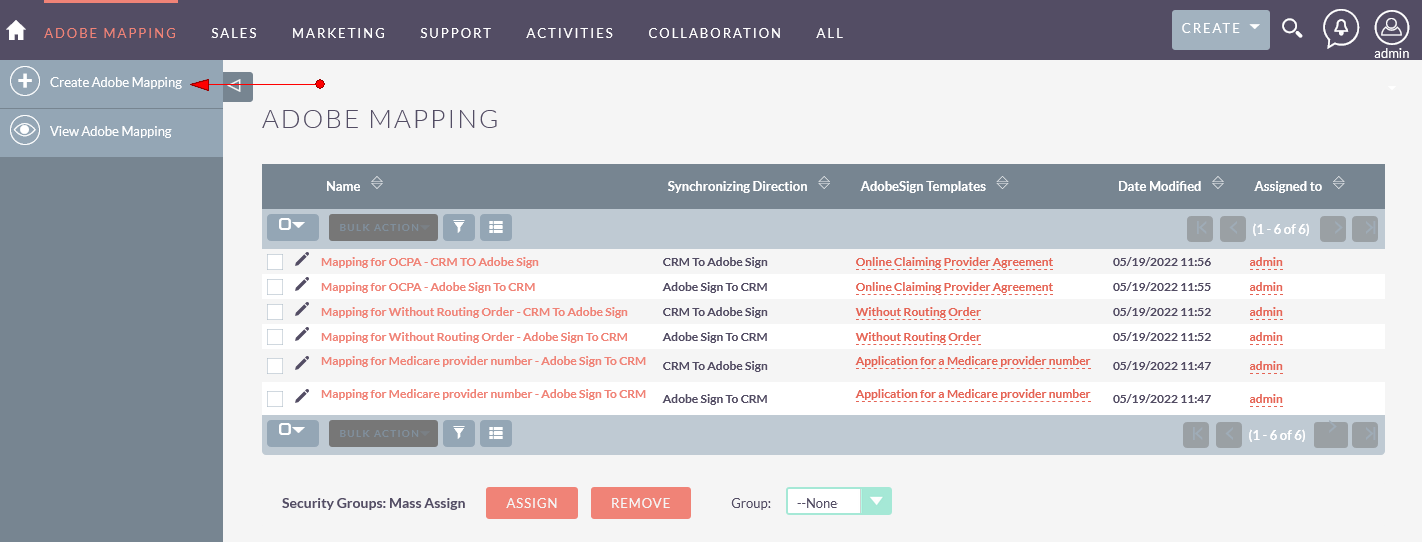Open the top filter funnel icon
1422x542 pixels.
pos(459,227)
